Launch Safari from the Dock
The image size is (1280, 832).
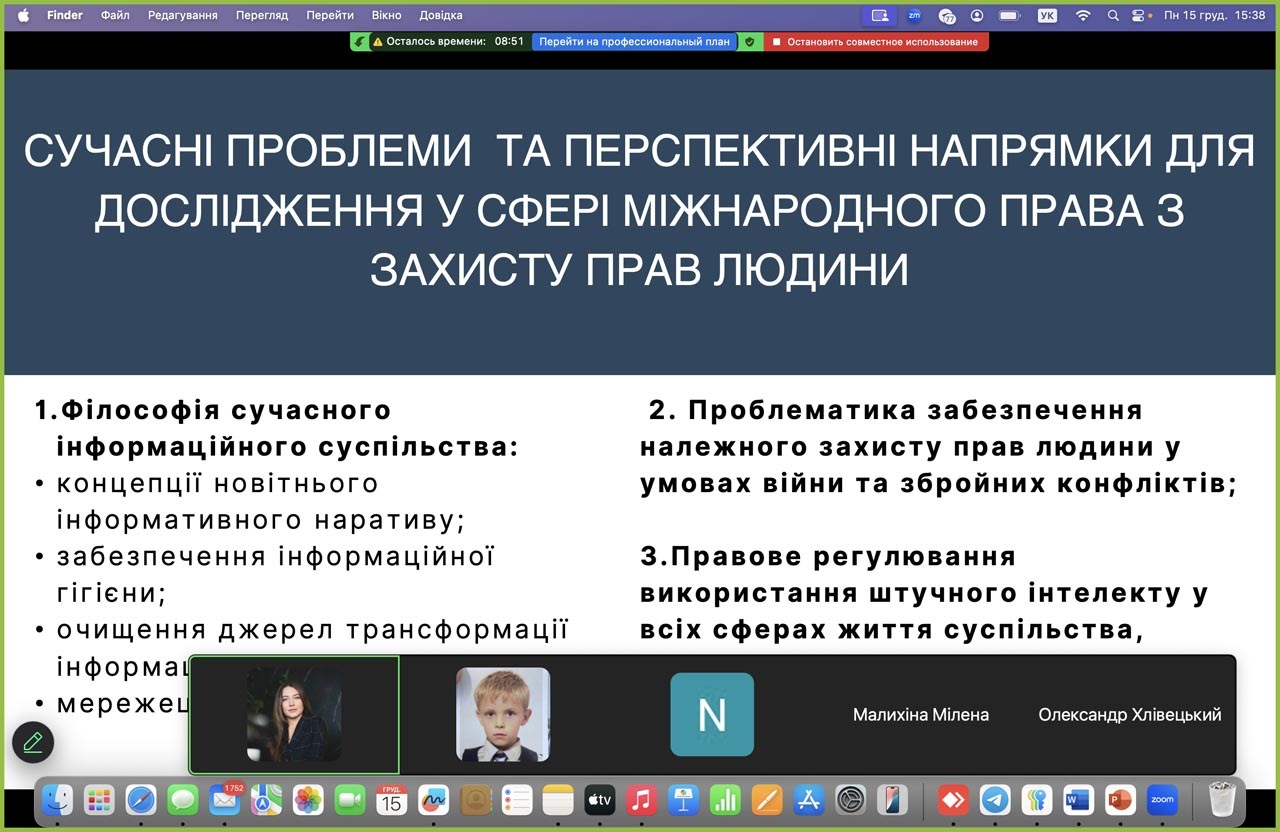tap(141, 800)
